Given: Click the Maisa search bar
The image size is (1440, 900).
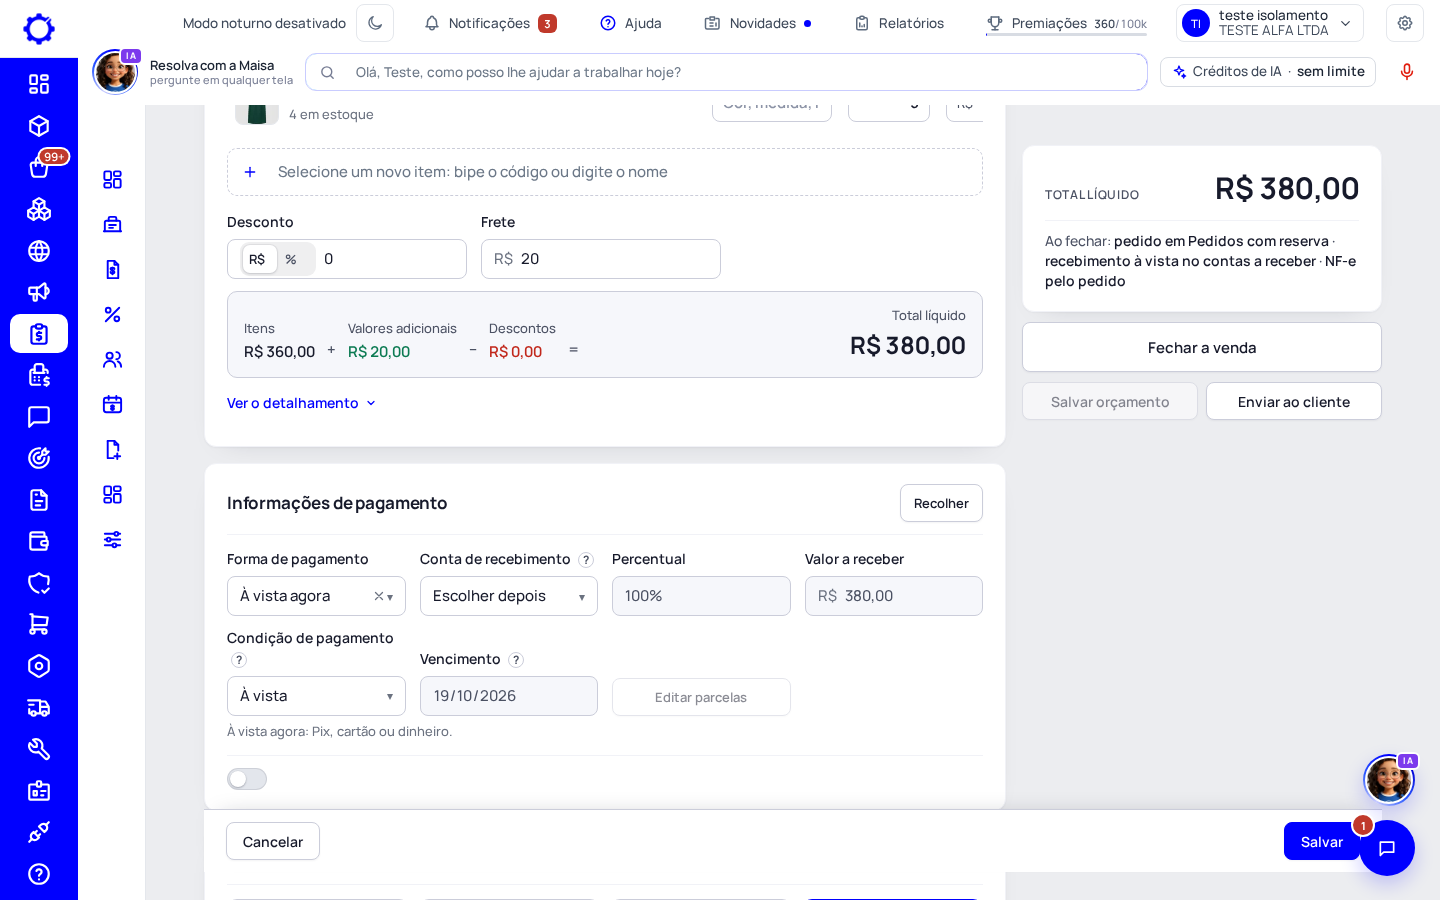Looking at the screenshot, I should (x=726, y=72).
